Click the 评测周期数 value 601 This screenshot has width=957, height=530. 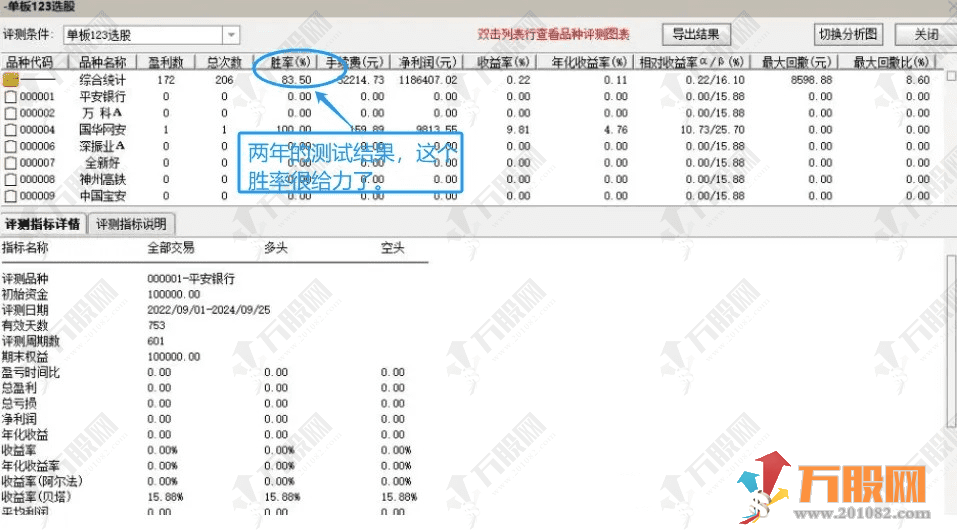pyautogui.click(x=156, y=341)
